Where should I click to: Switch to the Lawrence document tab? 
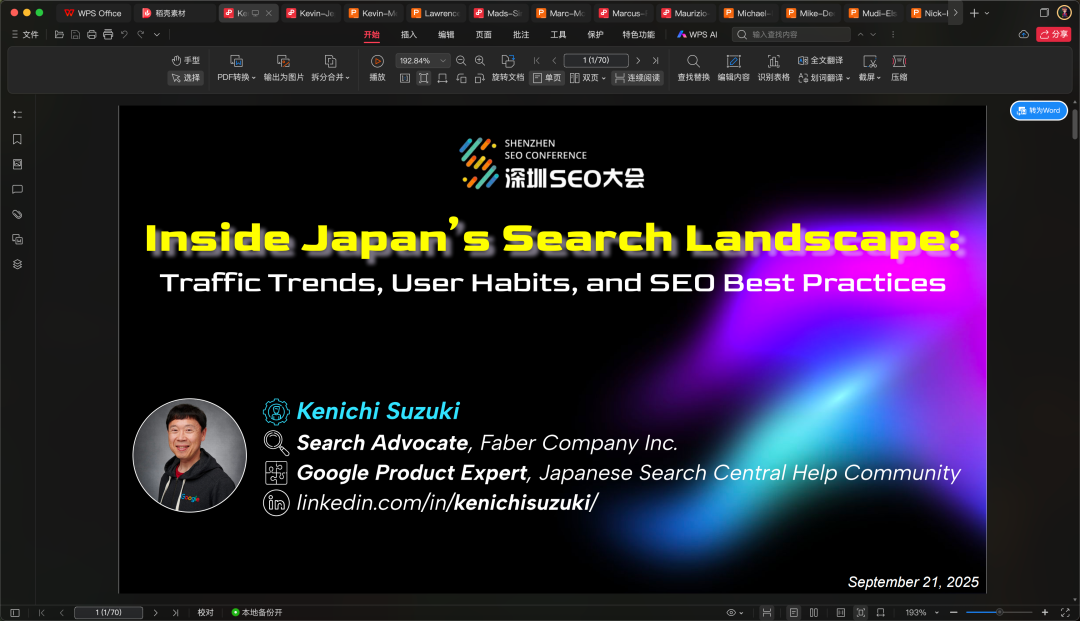[x=435, y=13]
